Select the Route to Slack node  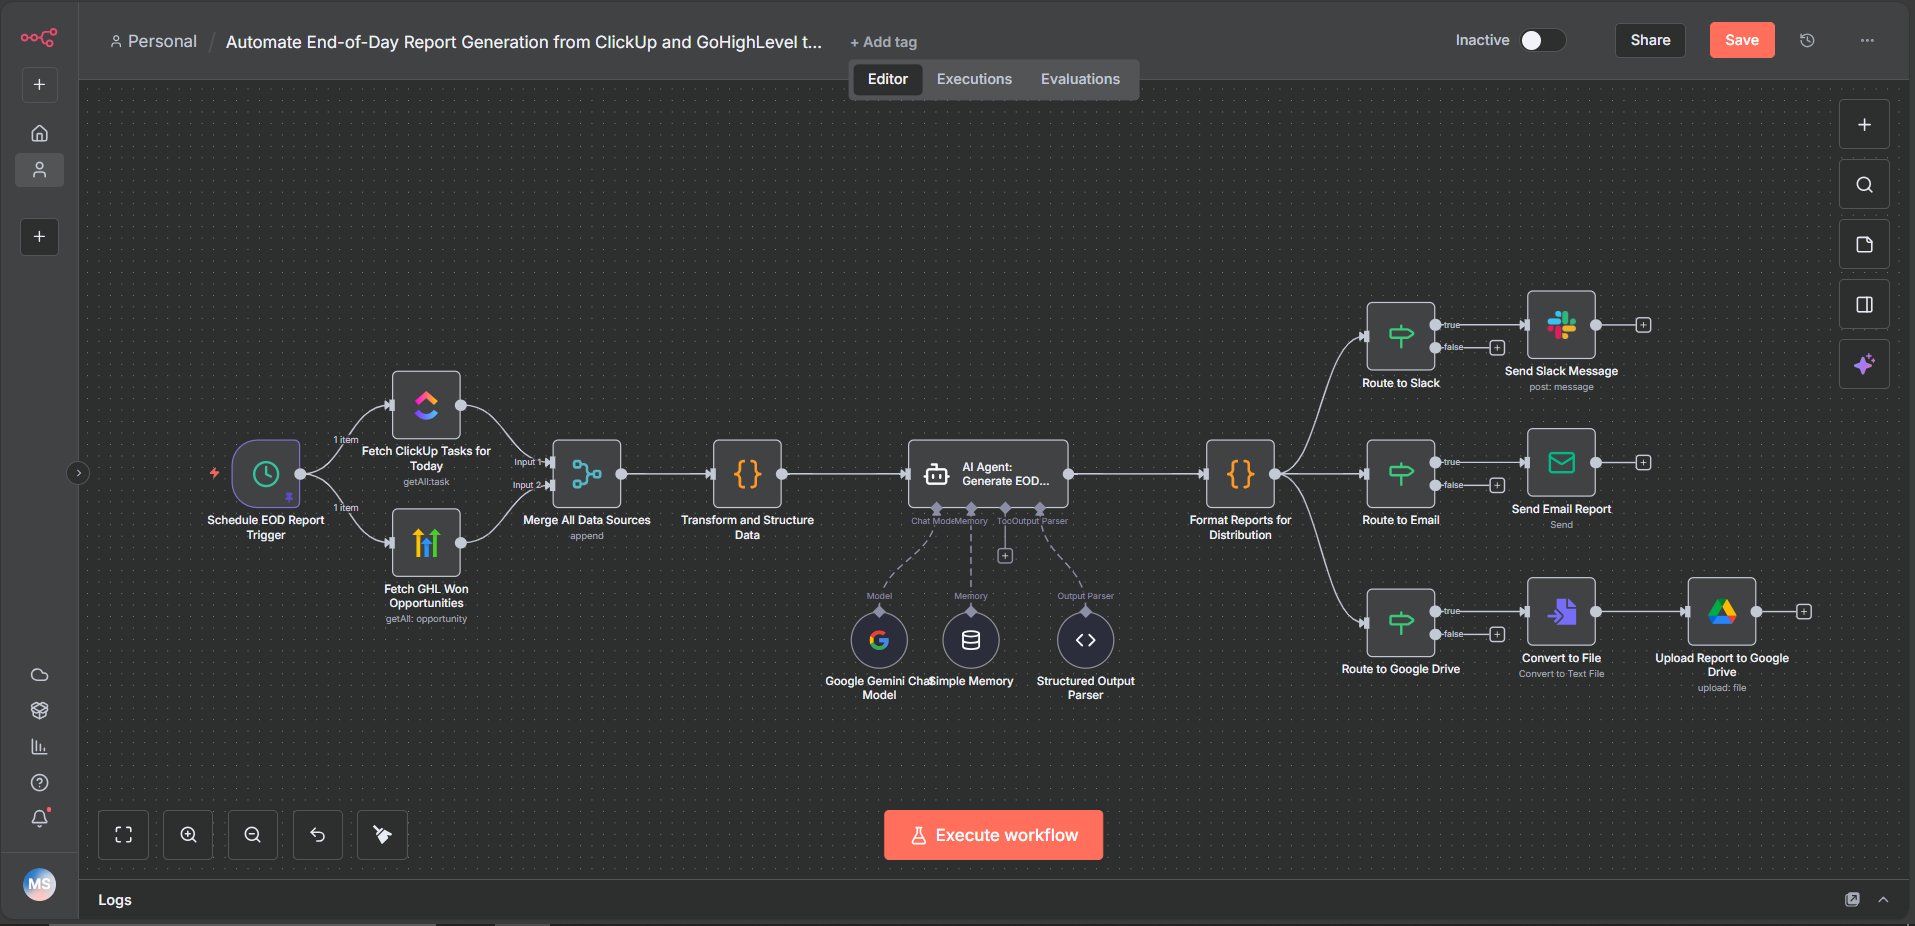click(1401, 336)
